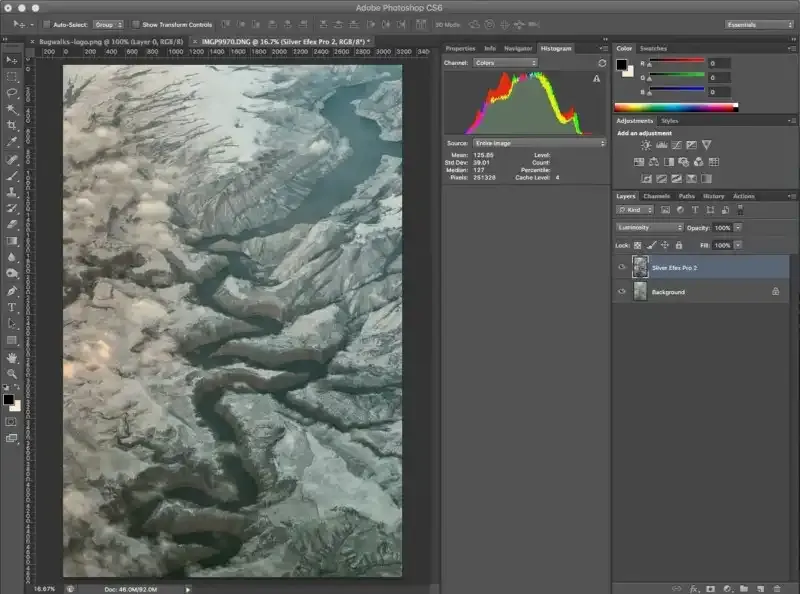
Task: Click the foreground color swatch in Color panel
Action: point(622,65)
